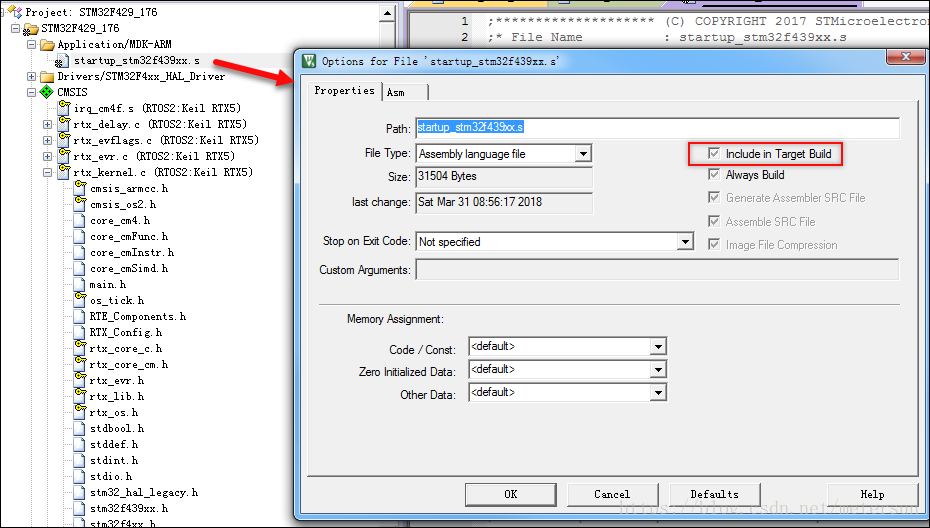Click the irq_cm4f.s locked file icon
930x528 pixels.
(63, 108)
